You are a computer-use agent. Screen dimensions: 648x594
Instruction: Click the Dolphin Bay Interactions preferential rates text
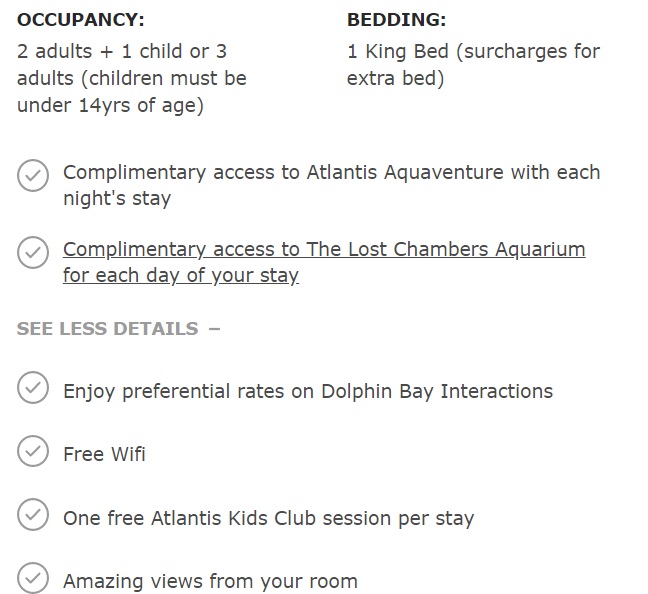pos(308,391)
